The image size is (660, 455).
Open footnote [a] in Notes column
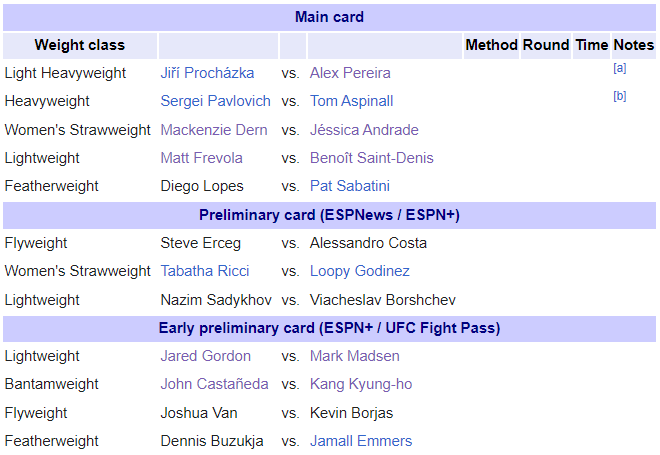[x=620, y=68]
